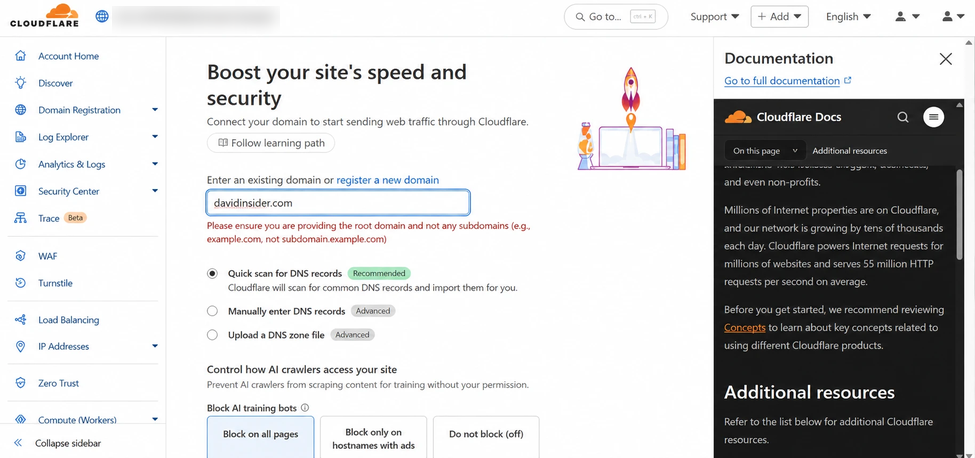The width and height of the screenshot is (975, 458).
Task: Select Manually enter DNS records option
Action: pos(213,311)
